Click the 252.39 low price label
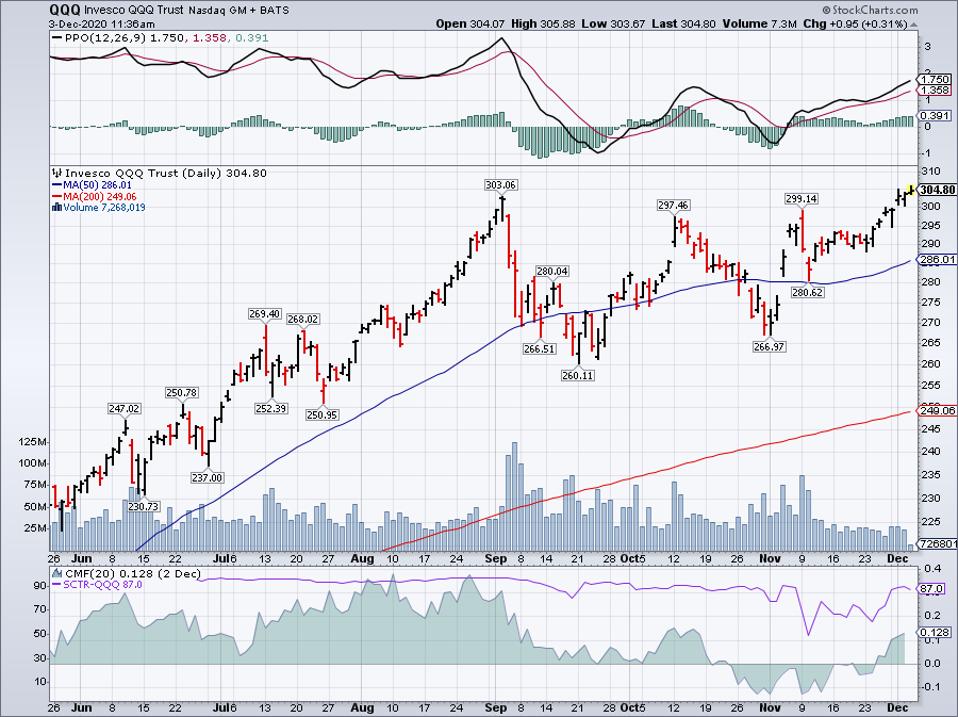Image resolution: width=958 pixels, height=717 pixels. [x=271, y=409]
